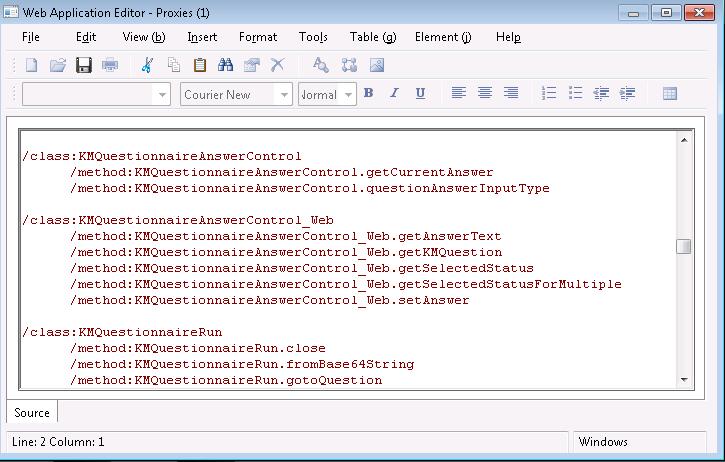Apply bulleted list
The image size is (725, 462).
[x=575, y=93]
